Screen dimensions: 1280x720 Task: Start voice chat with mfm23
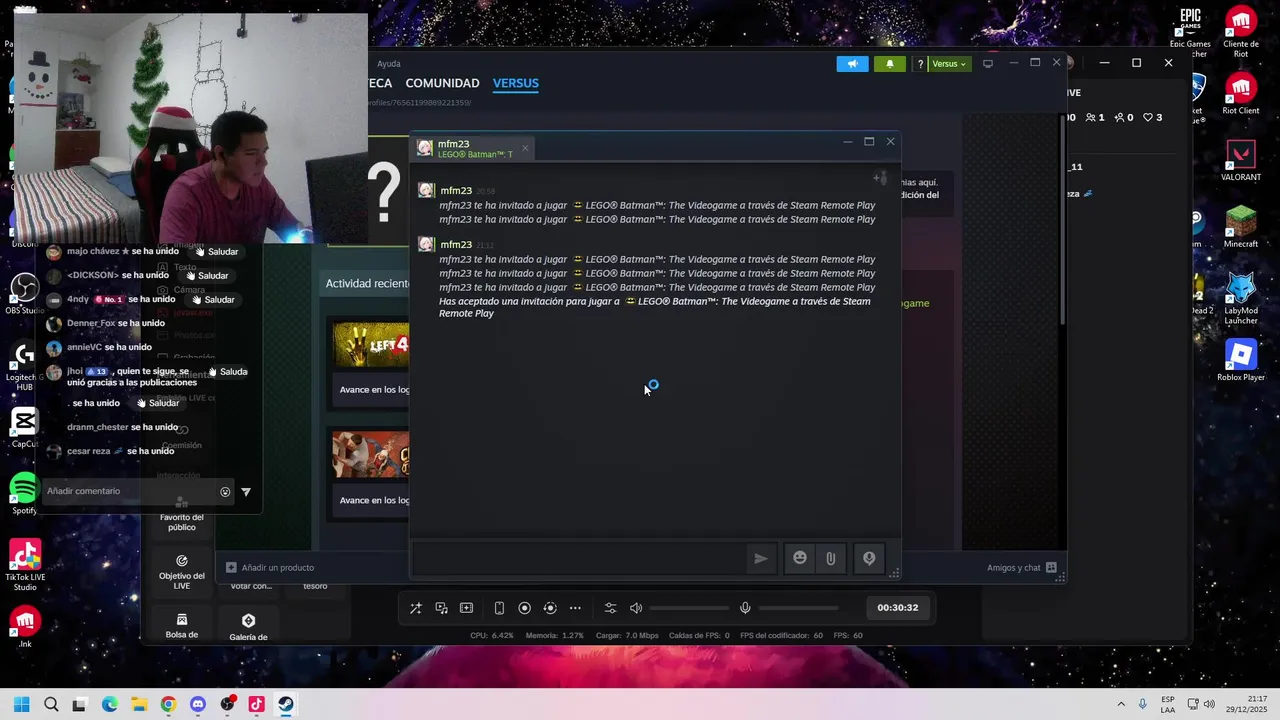tap(869, 559)
